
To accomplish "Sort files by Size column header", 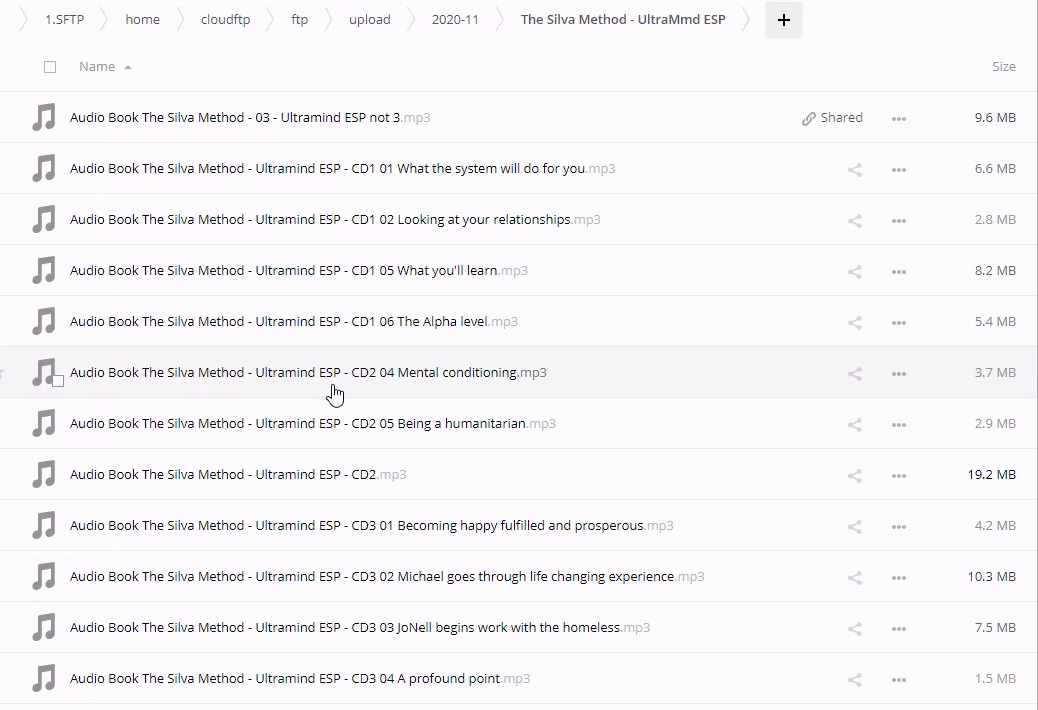I will tap(1003, 67).
